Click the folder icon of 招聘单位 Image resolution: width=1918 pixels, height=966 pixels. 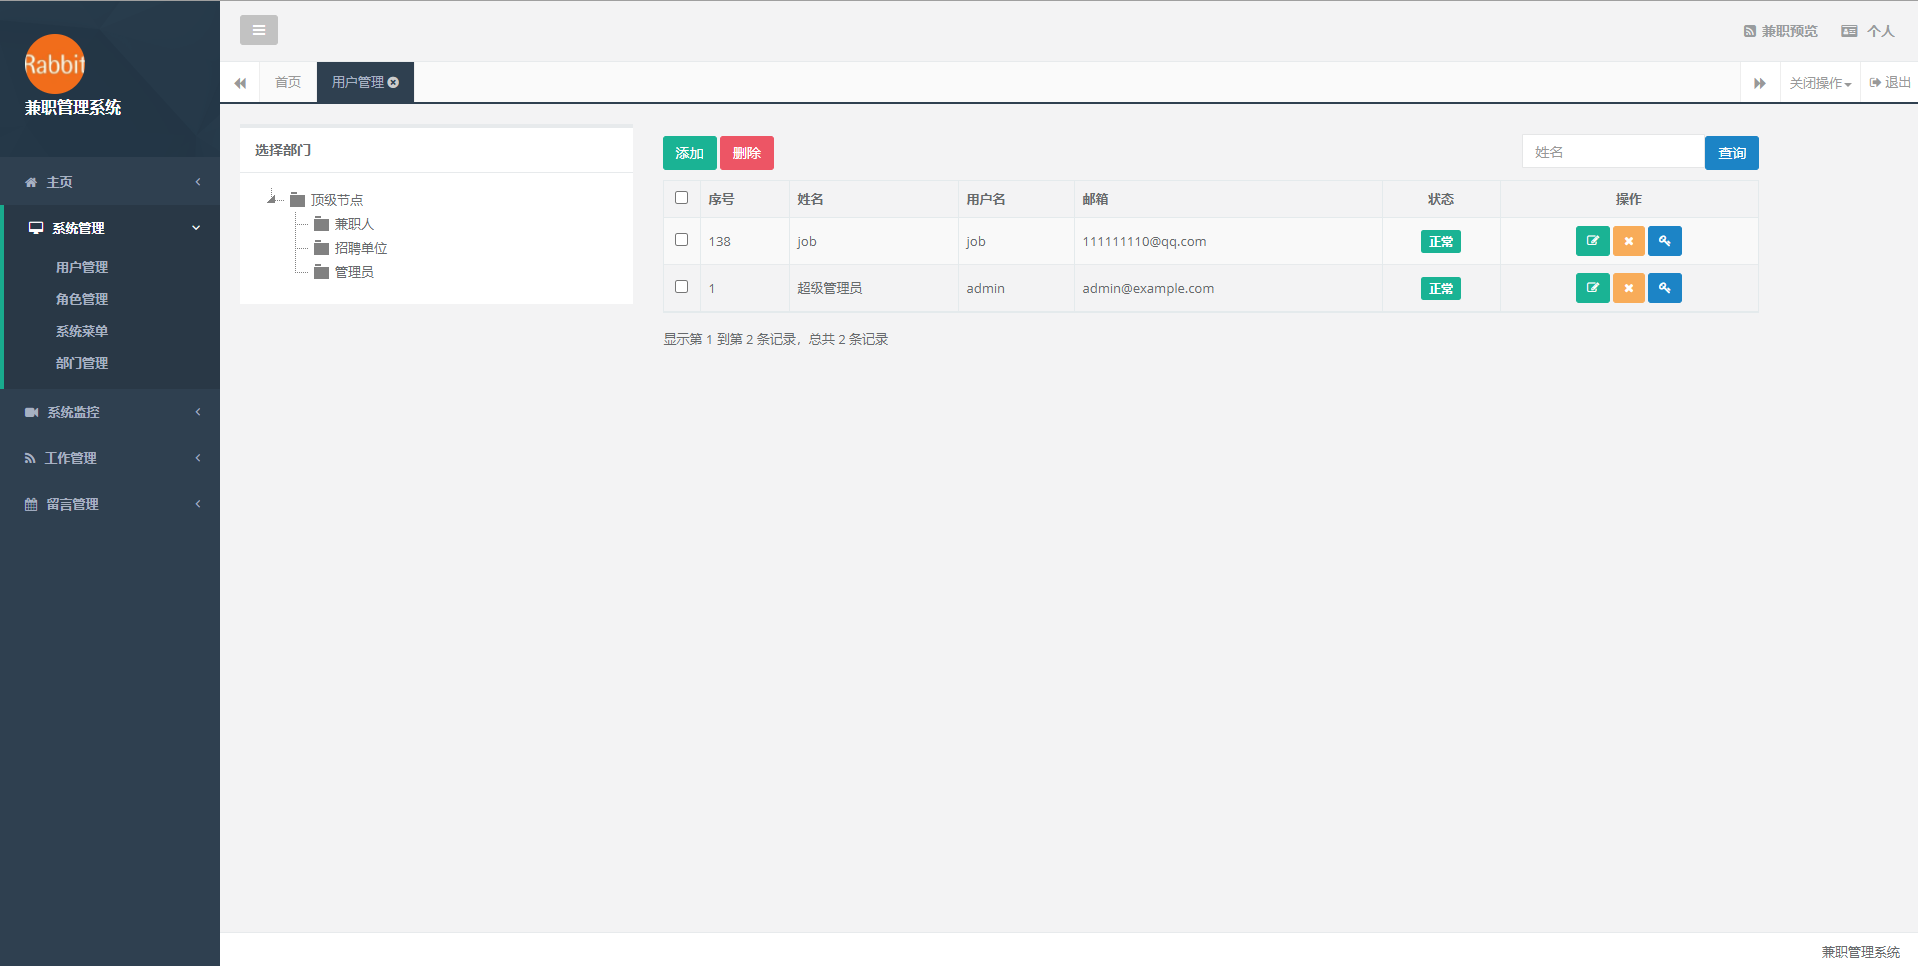click(321, 248)
